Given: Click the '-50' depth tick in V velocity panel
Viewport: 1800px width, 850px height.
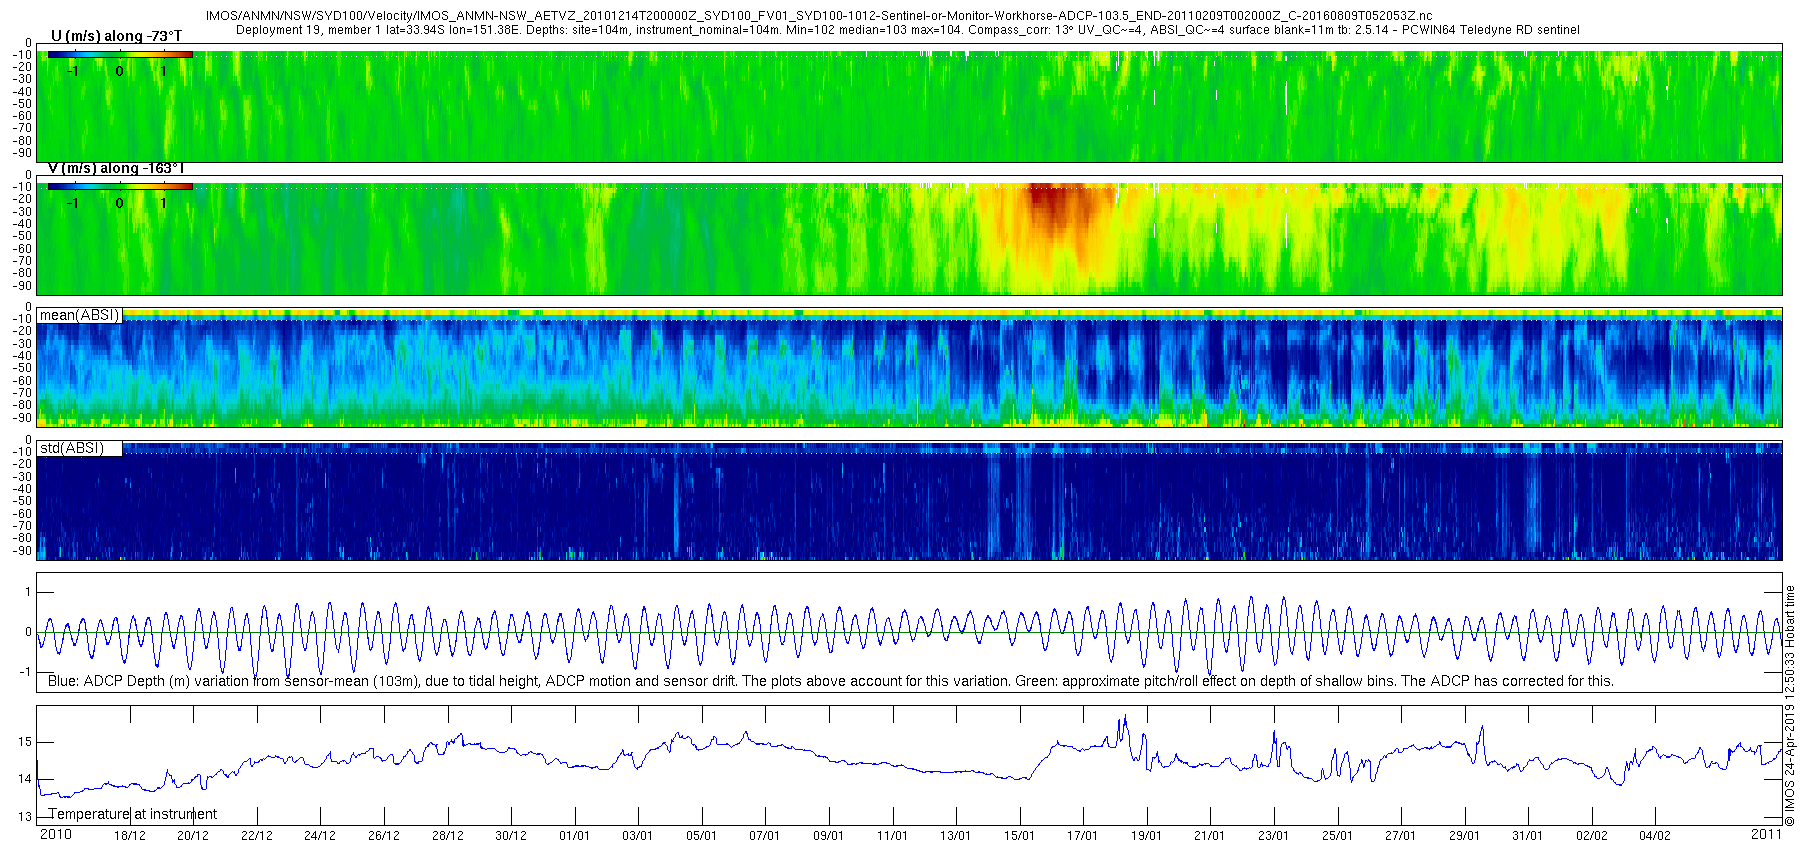Looking at the screenshot, I should (x=21, y=236).
